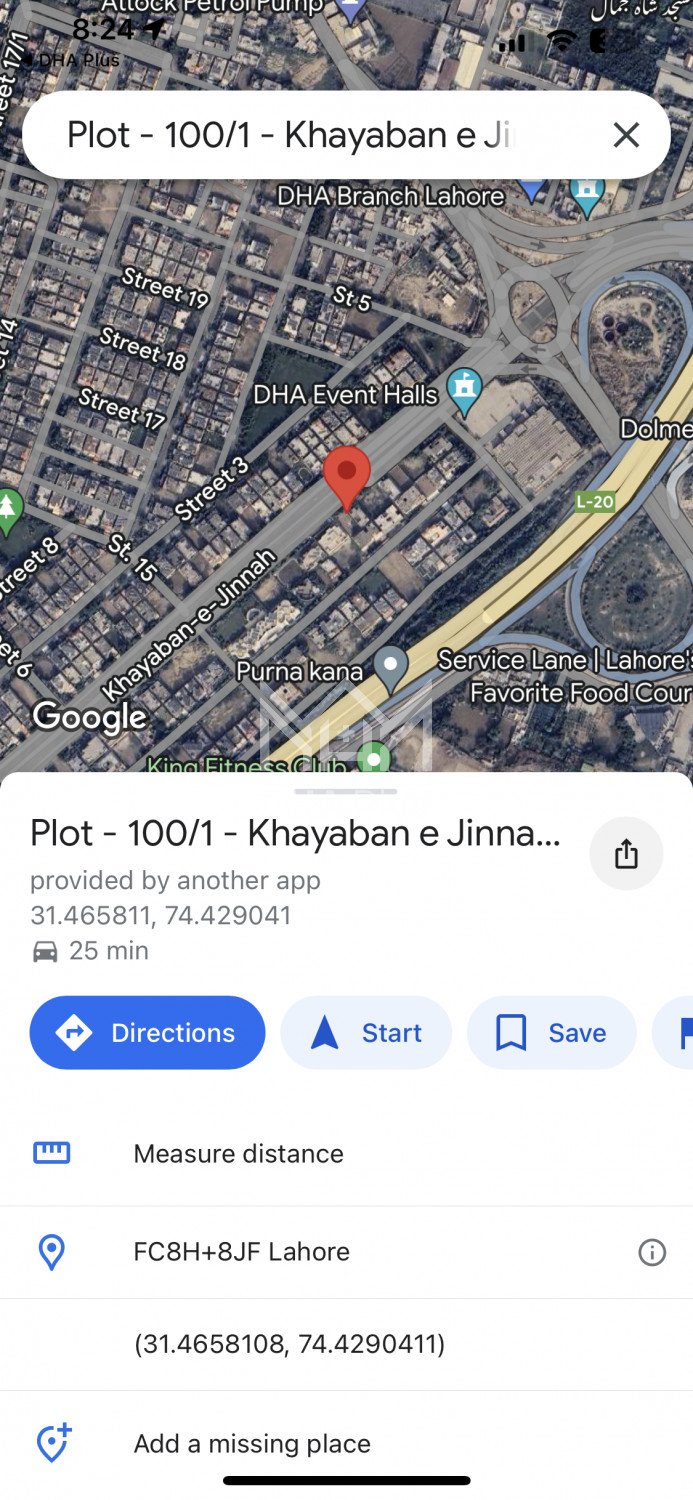Image resolution: width=693 pixels, height=1500 pixels.
Task: Choose Add a missing place
Action: coord(346,1443)
